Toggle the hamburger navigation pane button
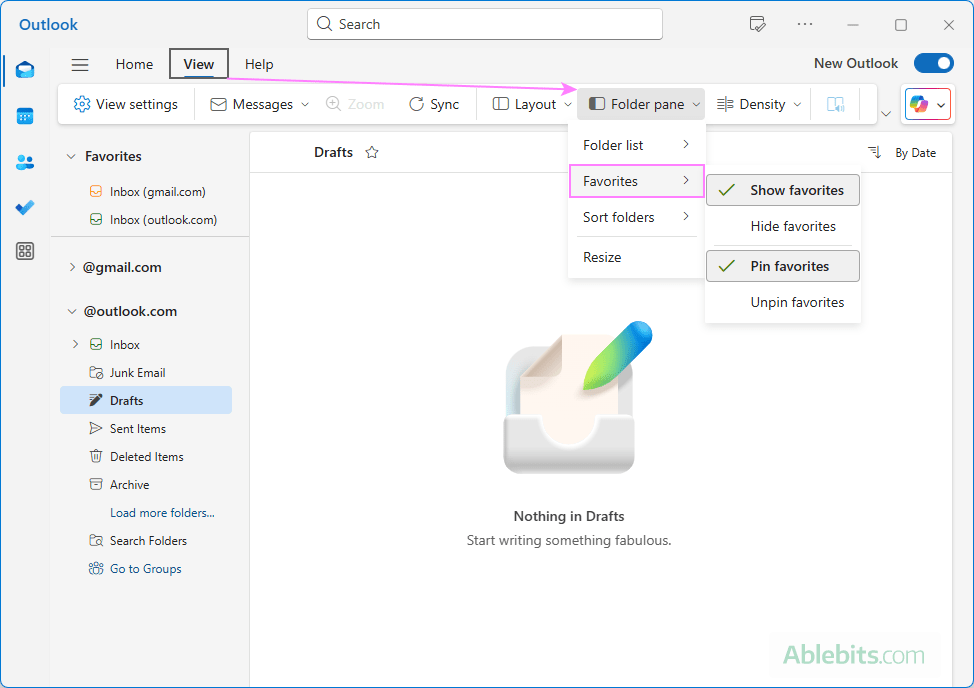This screenshot has height=688, width=974. [80, 65]
